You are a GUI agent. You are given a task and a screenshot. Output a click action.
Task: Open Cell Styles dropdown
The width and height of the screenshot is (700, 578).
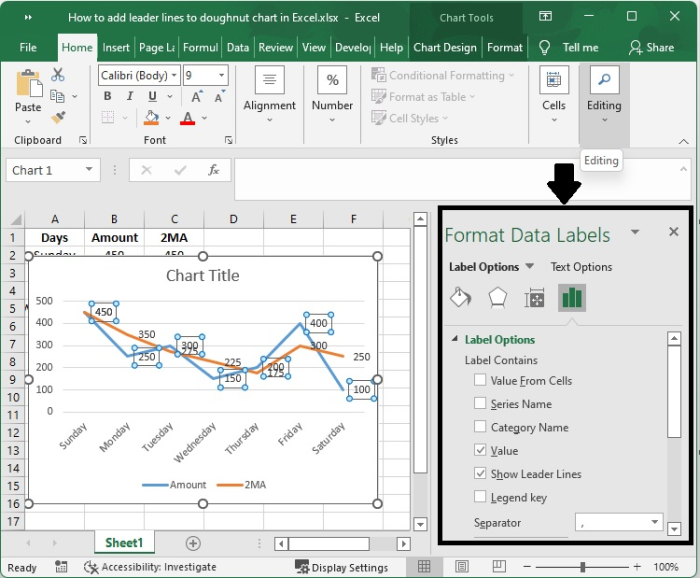409,118
